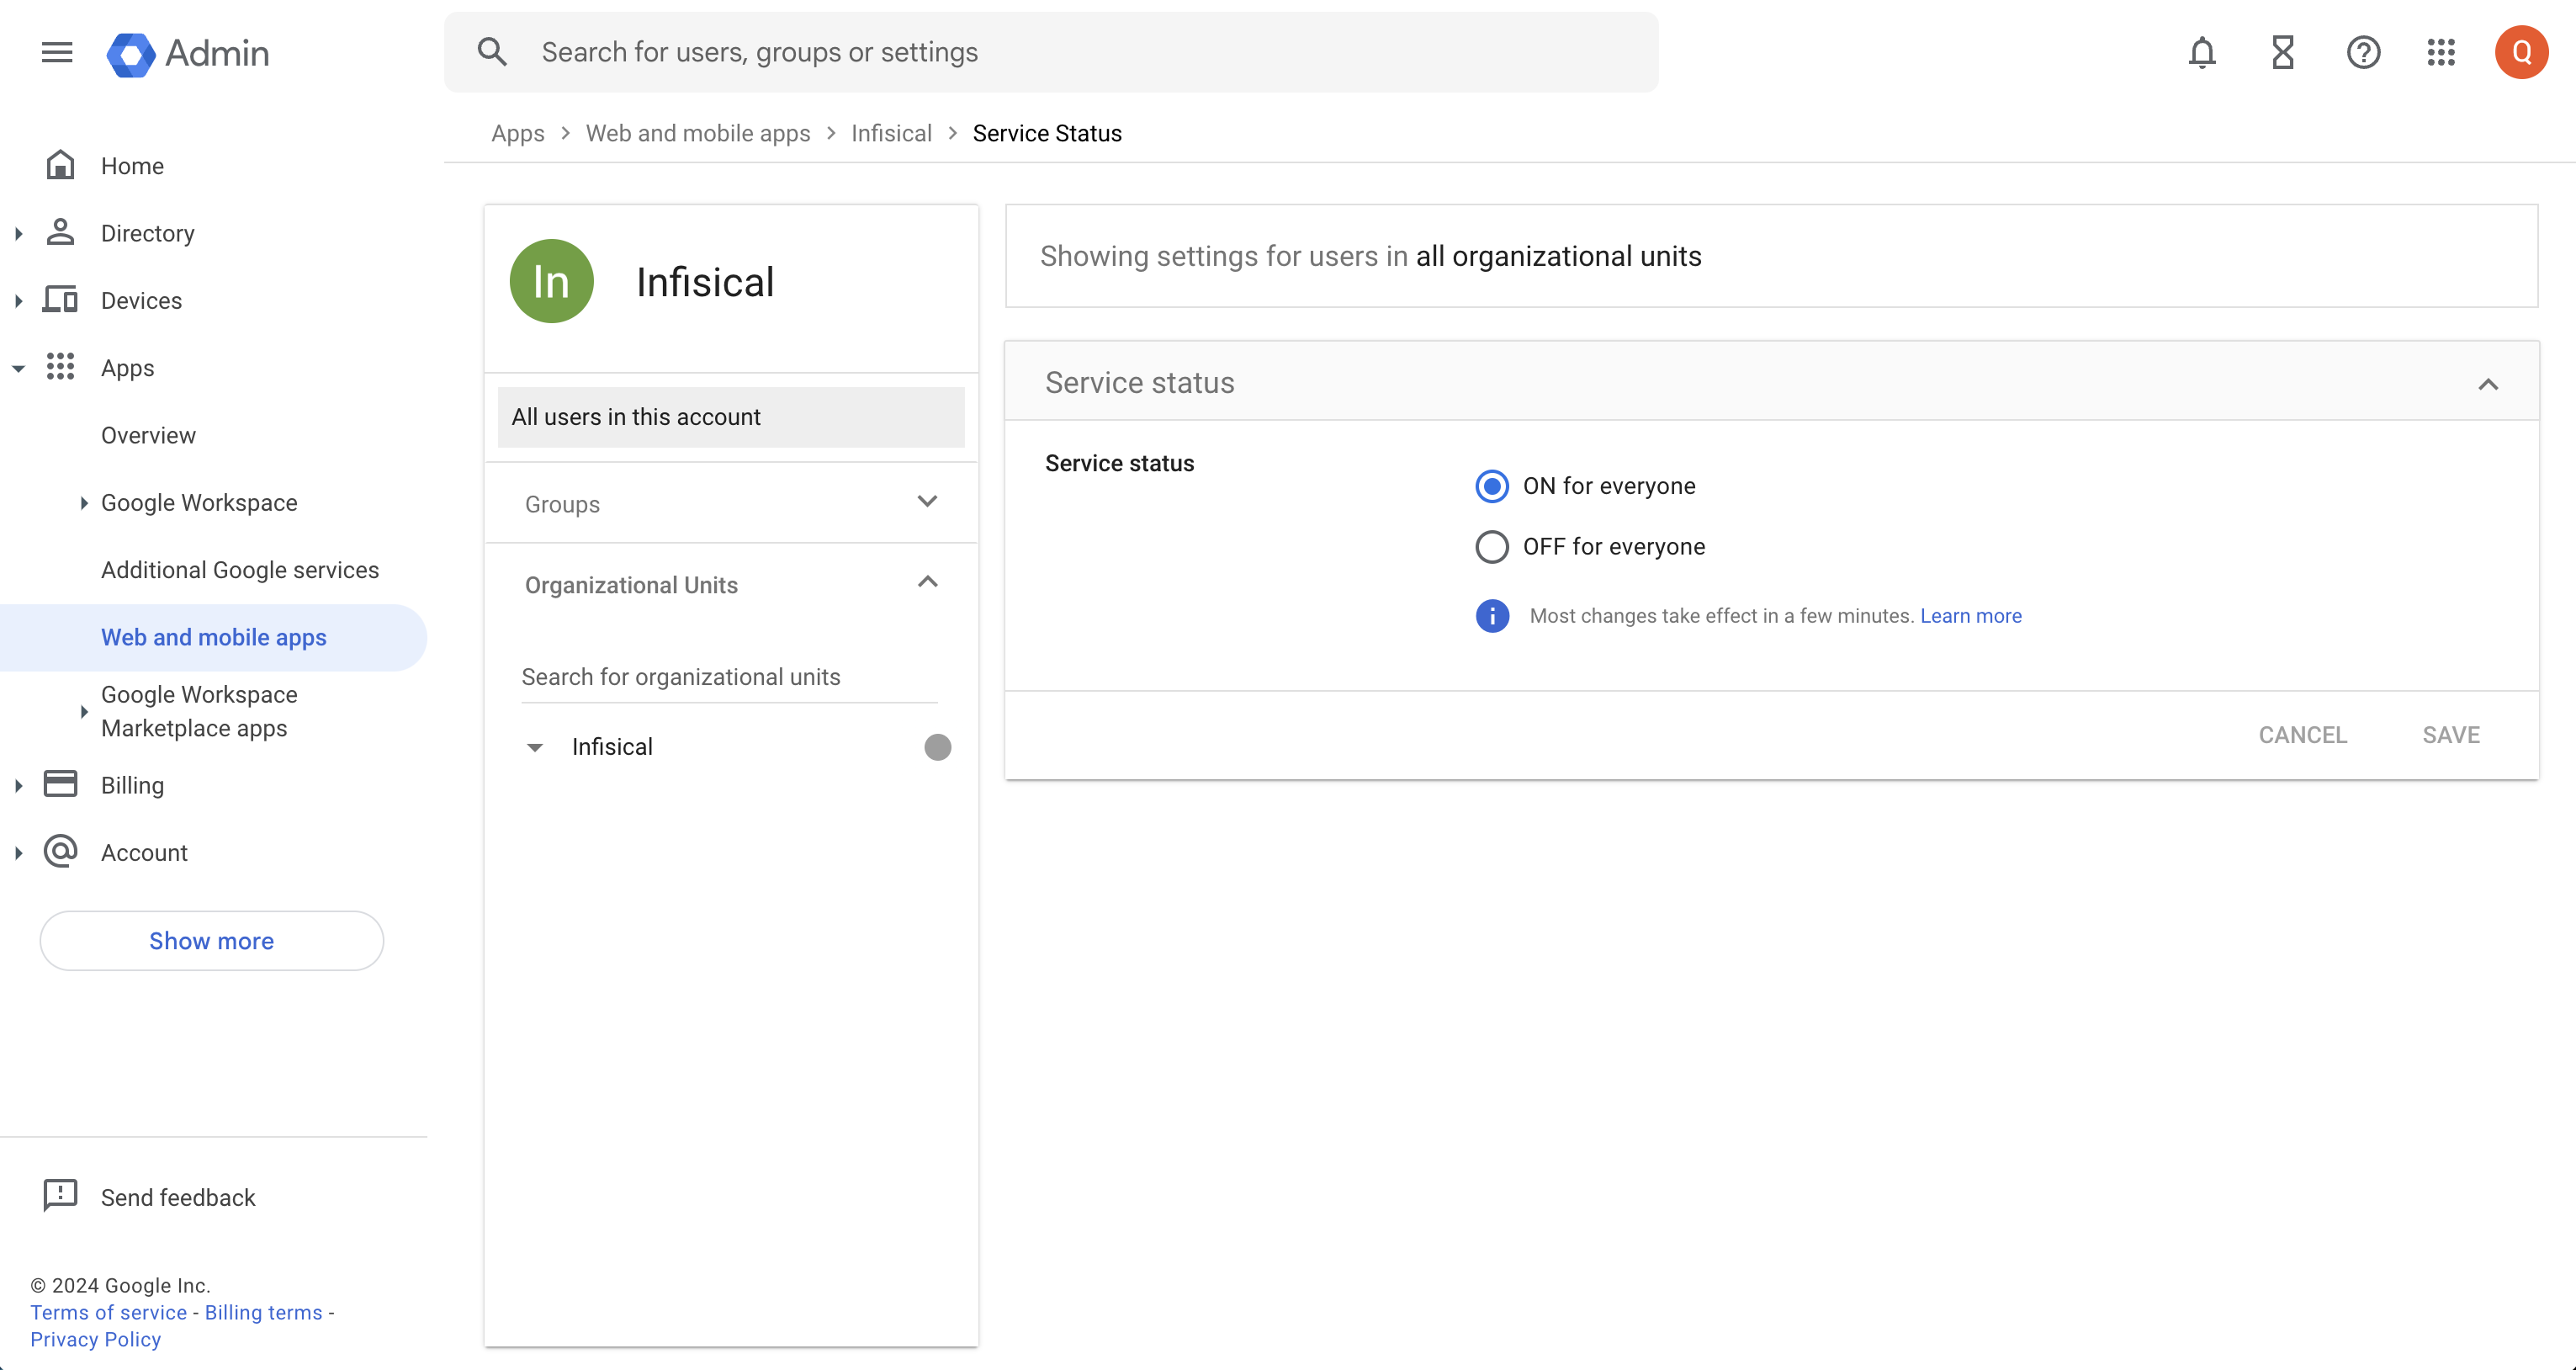2576x1370 pixels.
Task: Expand the Groups section chevron
Action: click(x=927, y=502)
